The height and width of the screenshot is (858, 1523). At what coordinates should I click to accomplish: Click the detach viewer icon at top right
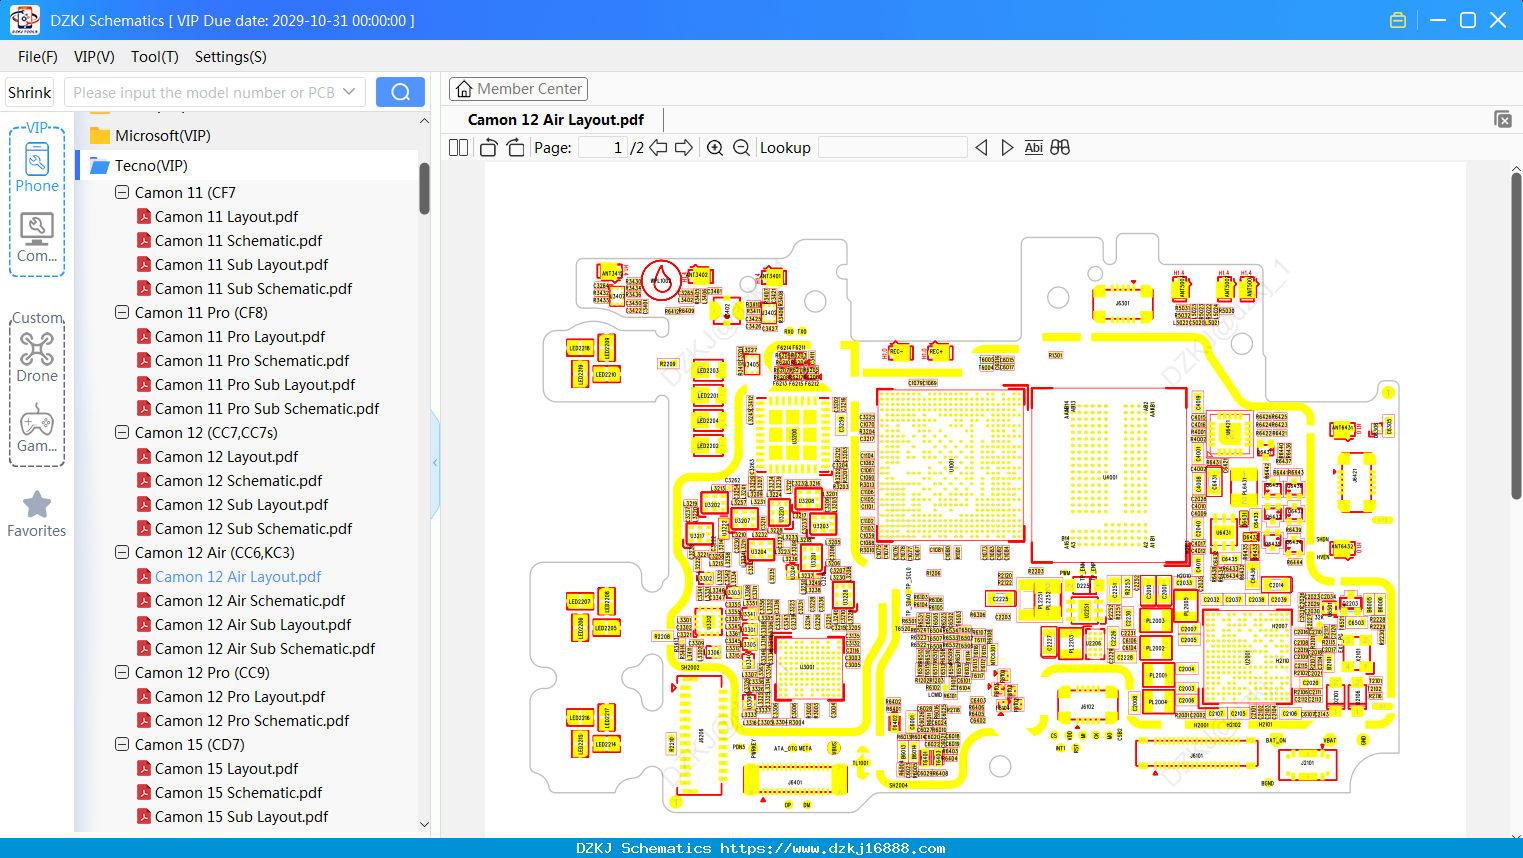(x=1503, y=119)
